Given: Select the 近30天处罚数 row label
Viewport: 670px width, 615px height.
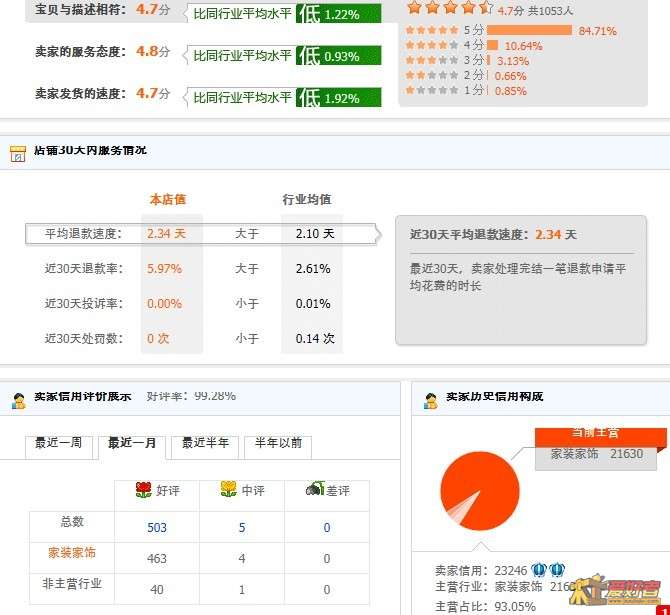Looking at the screenshot, I should [84, 339].
